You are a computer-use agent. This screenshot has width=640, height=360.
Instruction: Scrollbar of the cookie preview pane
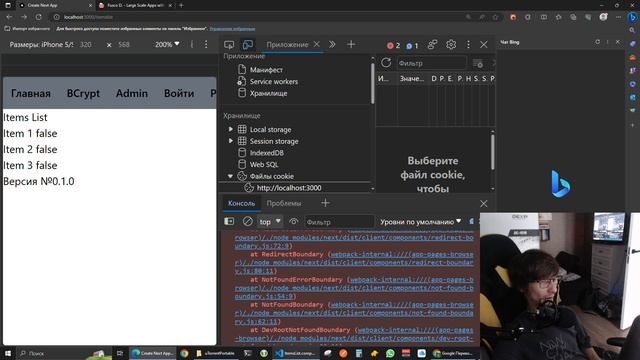point(492,152)
